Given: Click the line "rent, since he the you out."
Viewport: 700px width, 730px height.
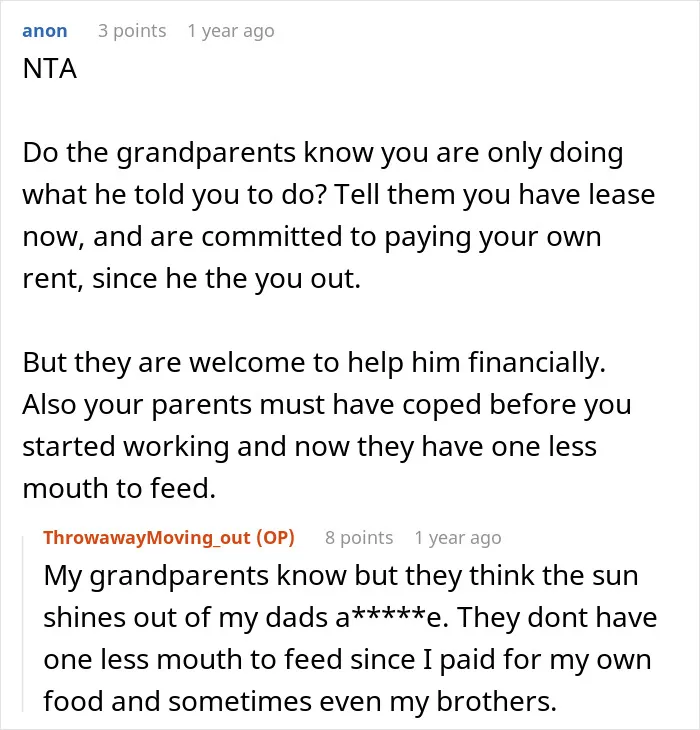Looking at the screenshot, I should coord(192,279).
